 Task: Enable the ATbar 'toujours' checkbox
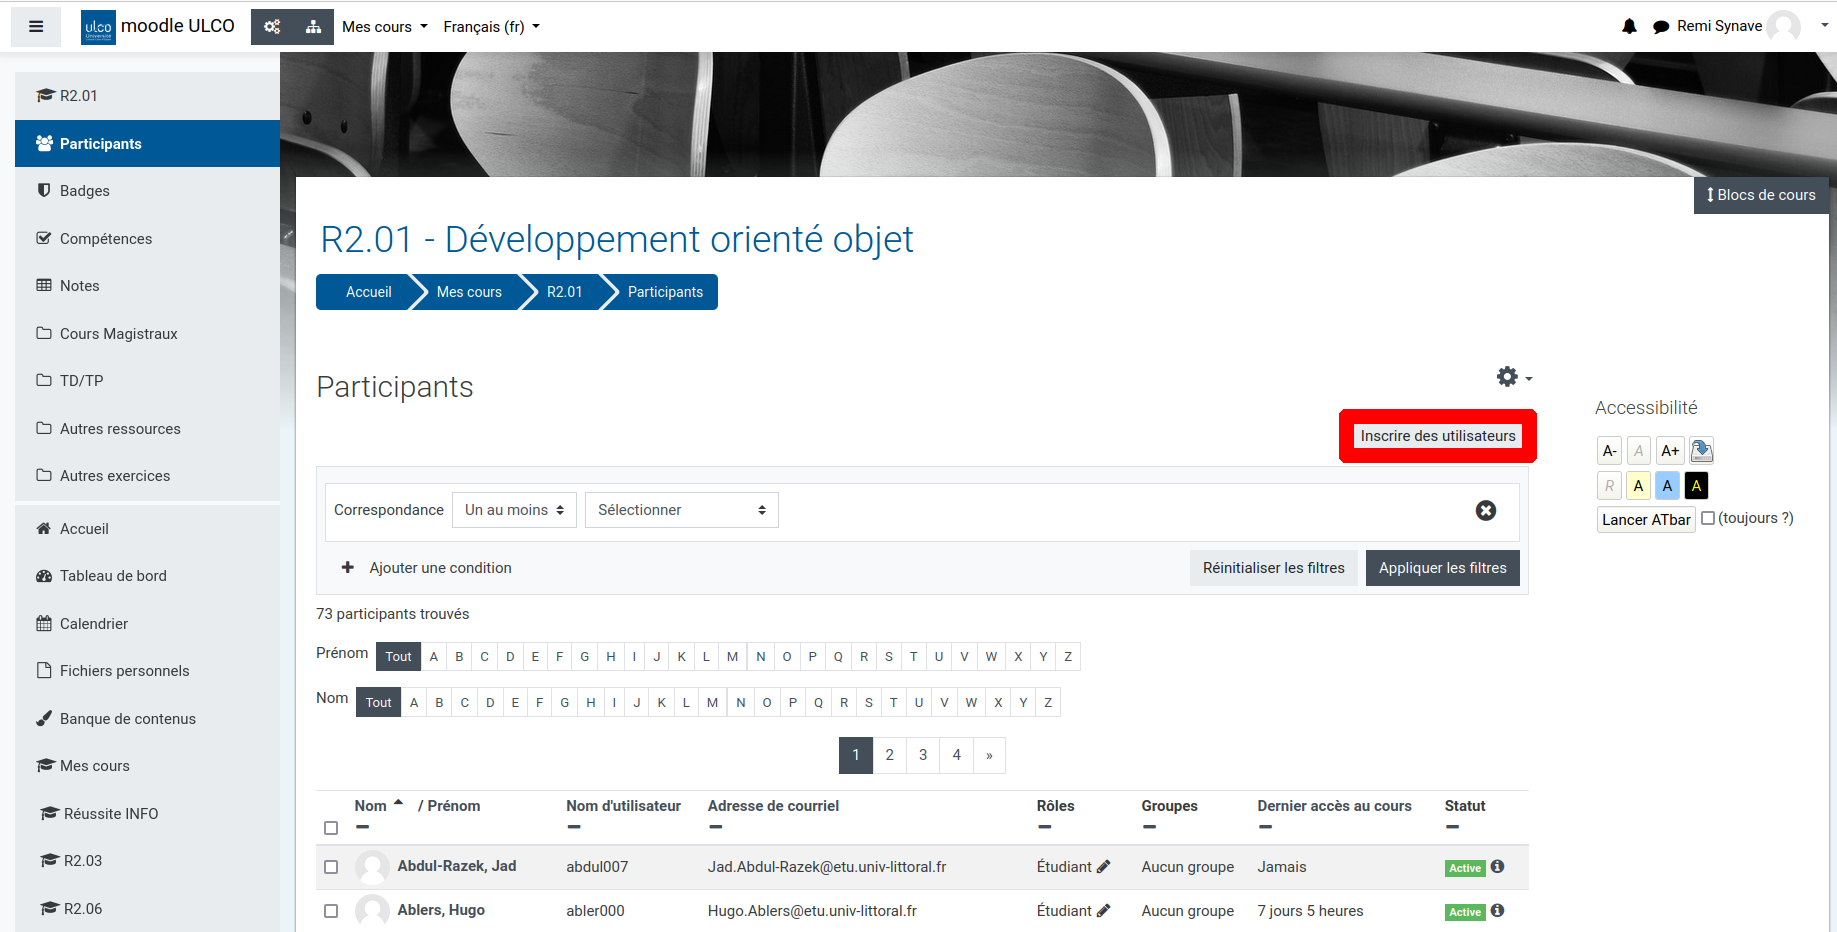point(1708,518)
